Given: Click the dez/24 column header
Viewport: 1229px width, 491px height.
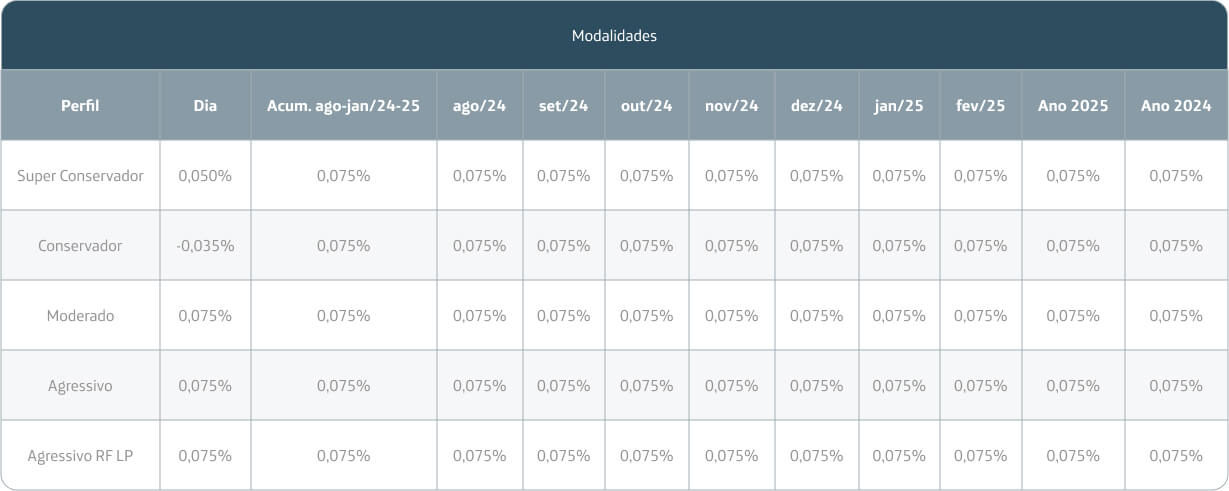Looking at the screenshot, I should click(x=816, y=105).
